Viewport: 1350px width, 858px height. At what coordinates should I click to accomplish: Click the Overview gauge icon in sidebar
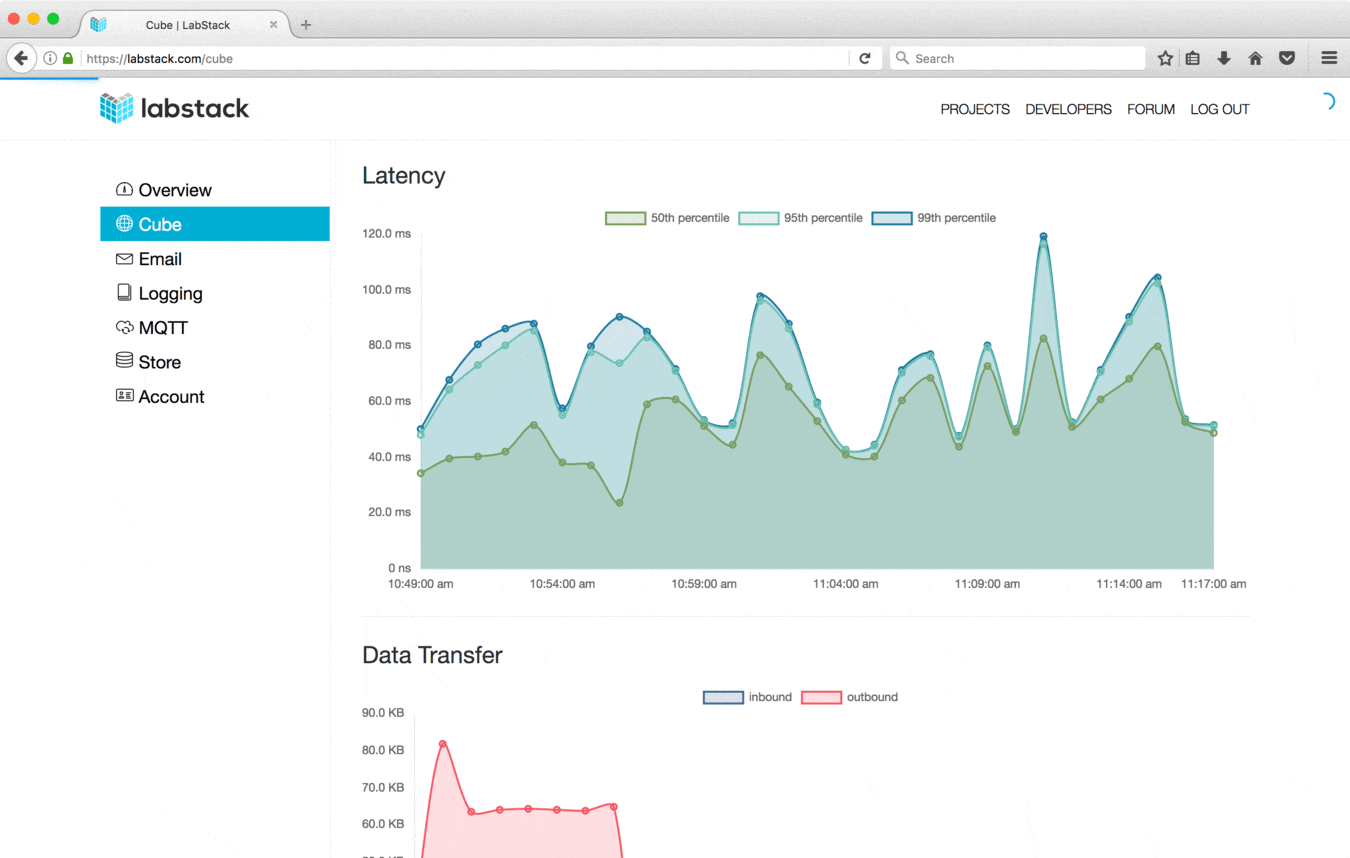124,189
